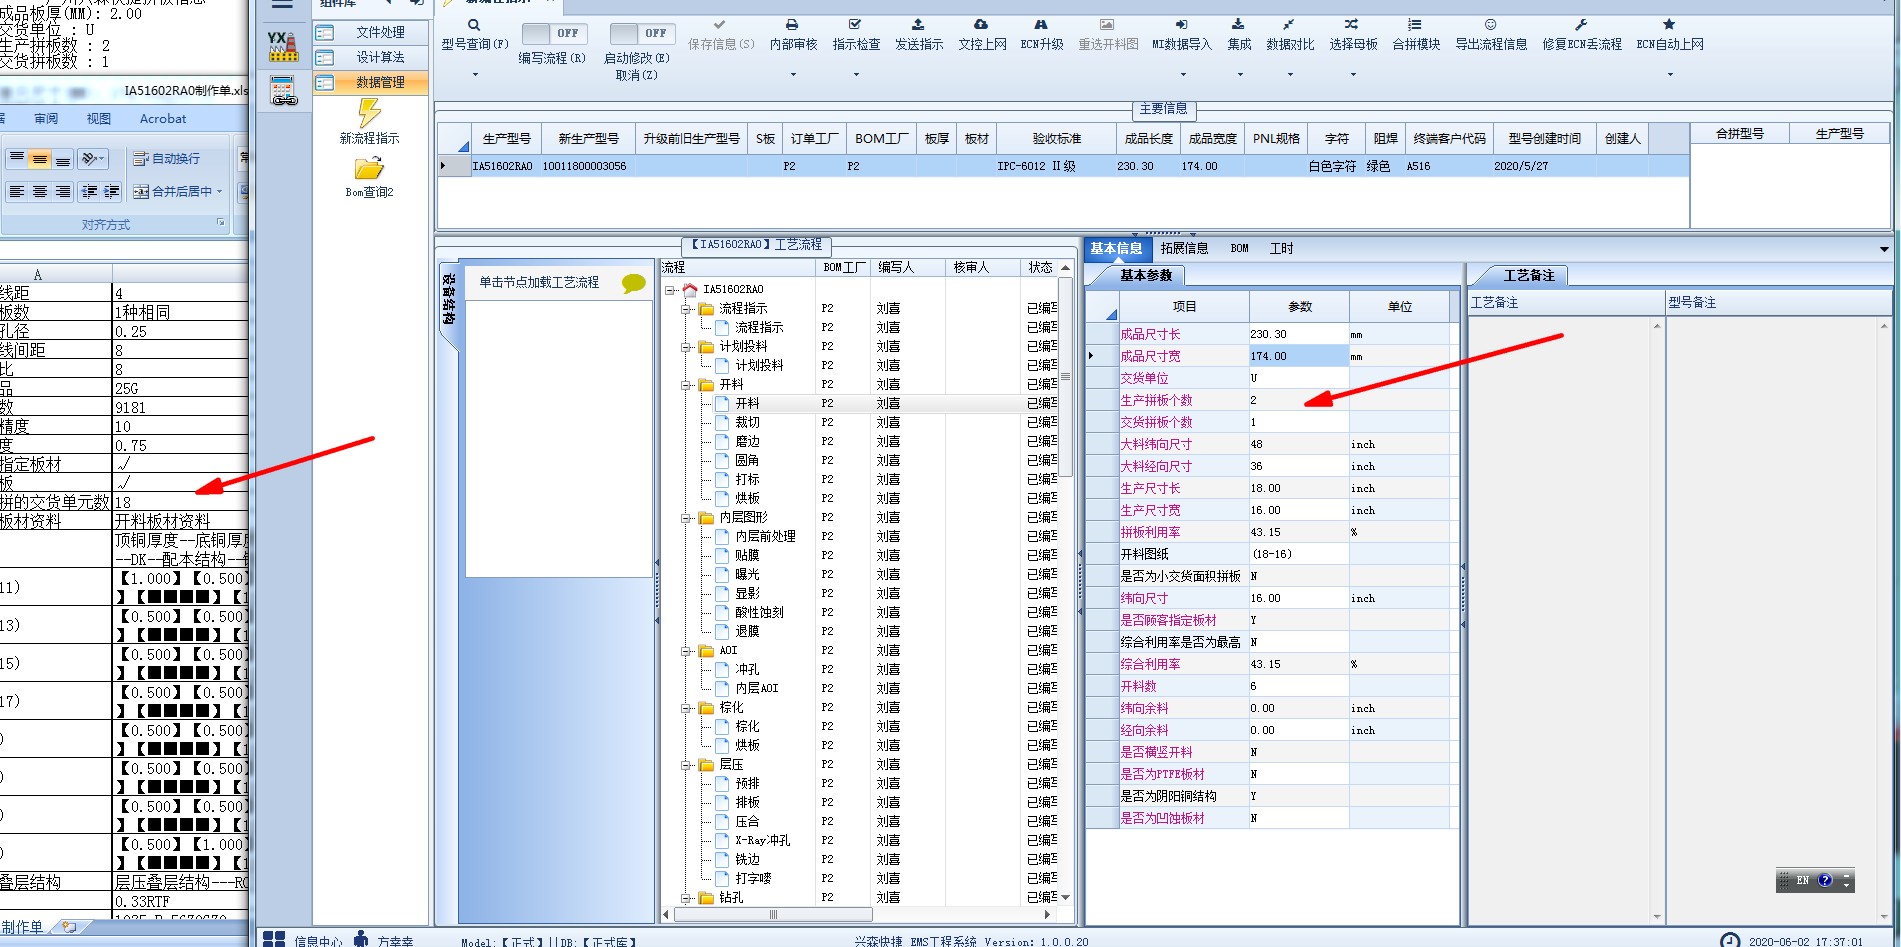Screen dimensions: 1901x947
Task: Collapse the 层压 tree folder
Action: [x=688, y=765]
